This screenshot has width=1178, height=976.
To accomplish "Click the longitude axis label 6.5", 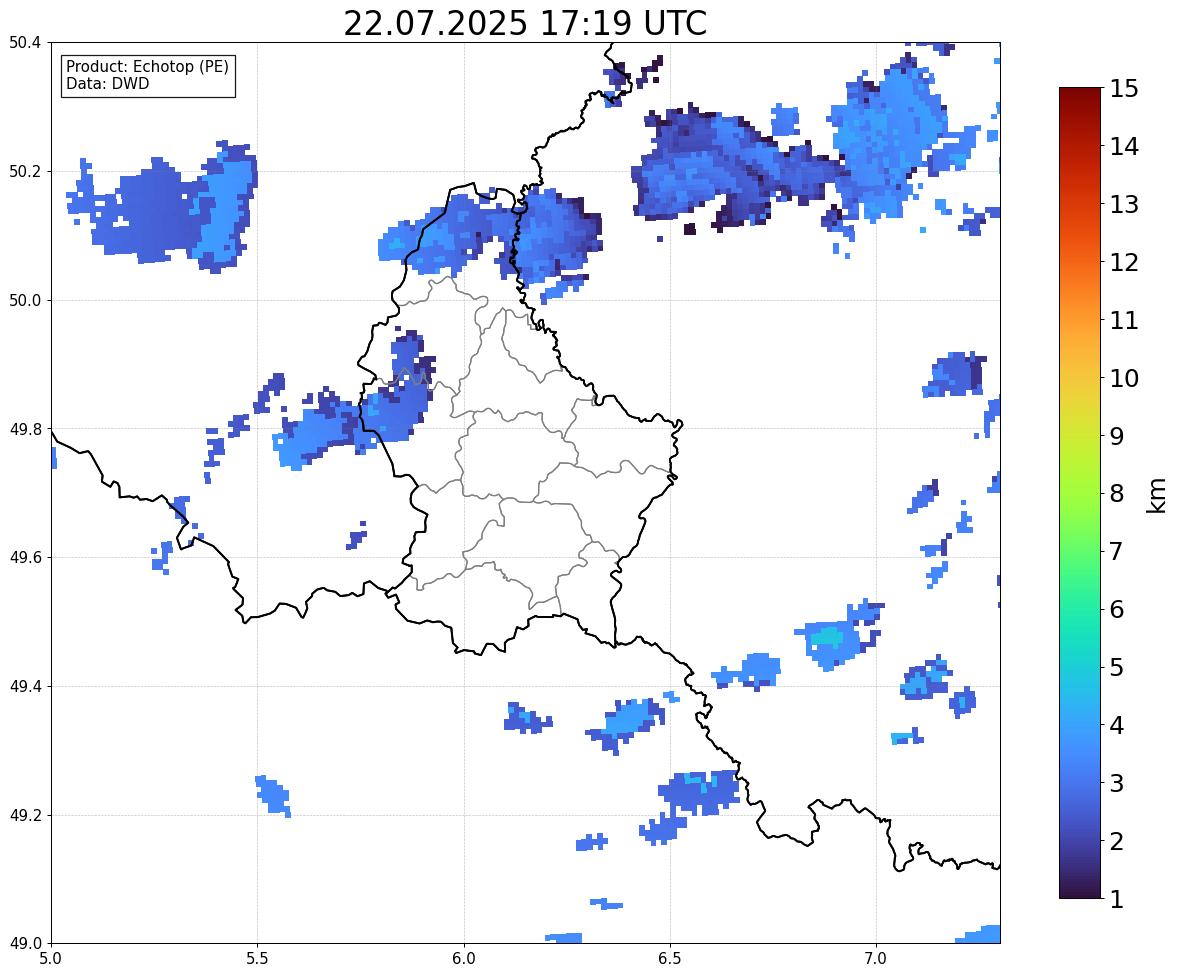I will [670, 959].
